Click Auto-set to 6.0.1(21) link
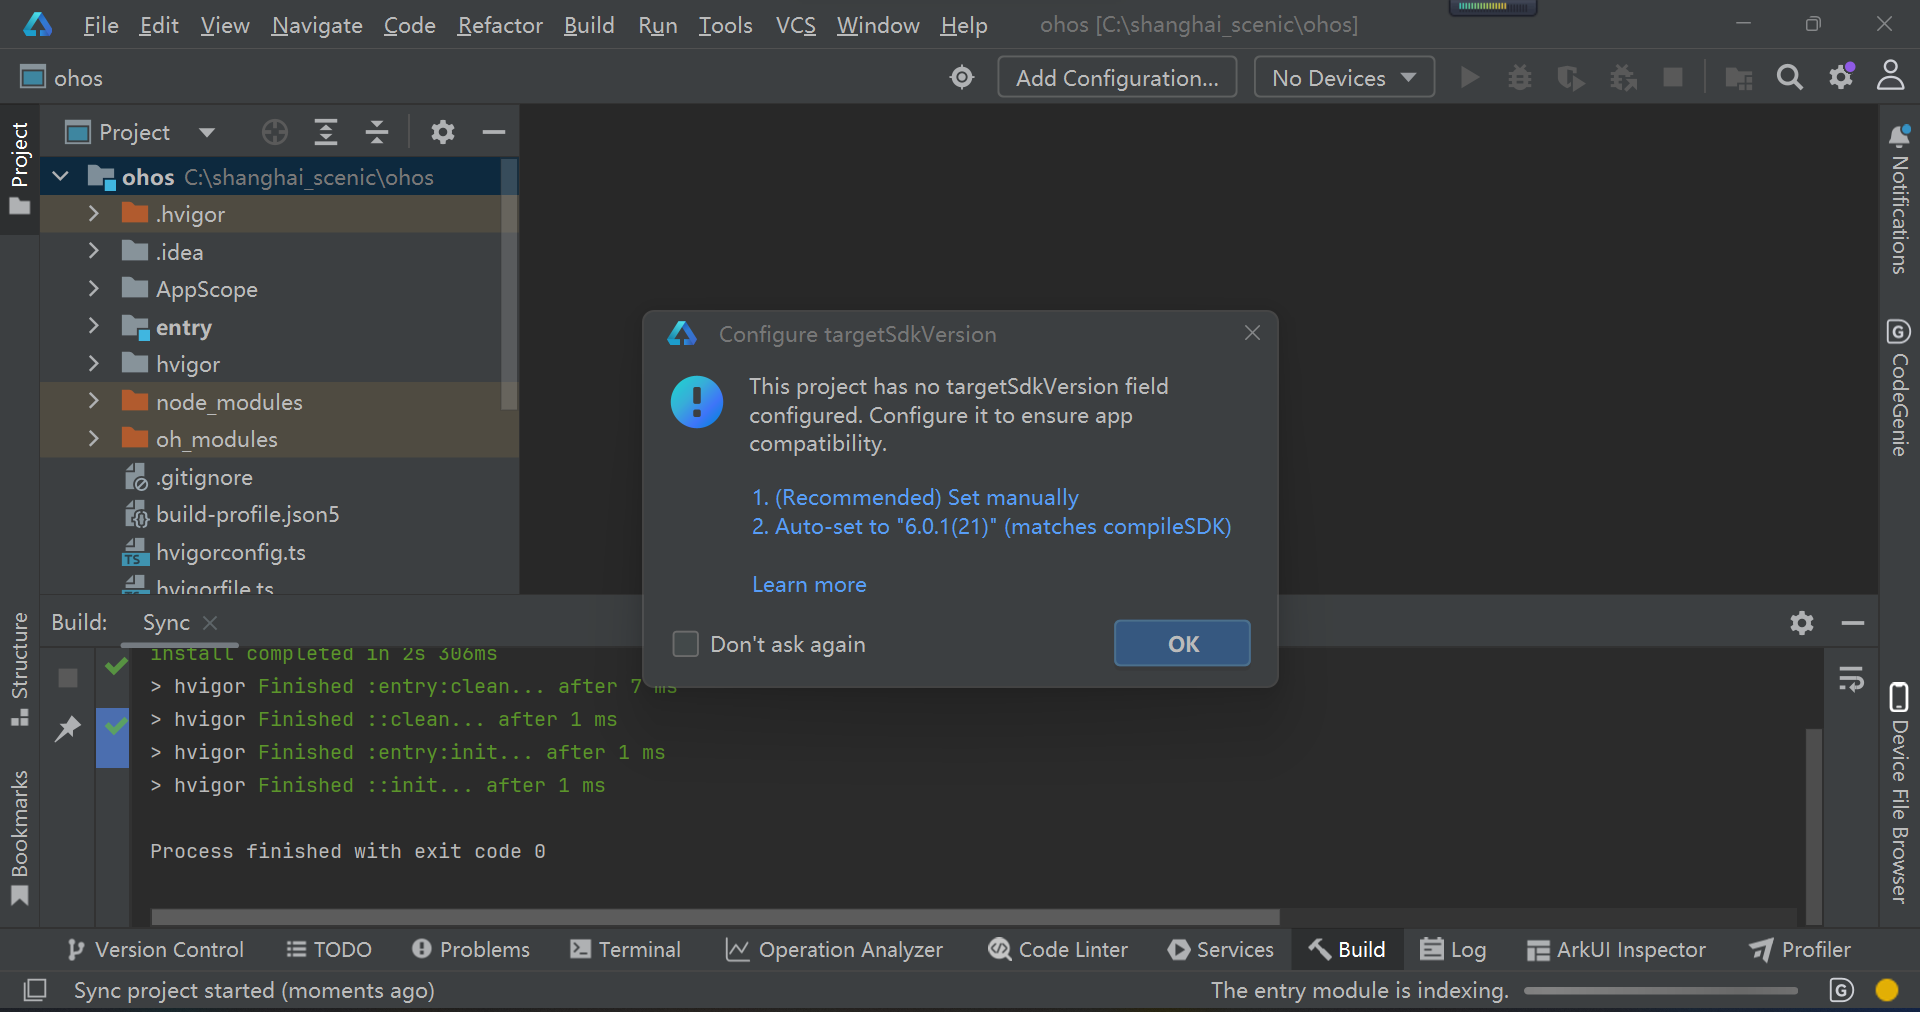1920x1012 pixels. point(991,526)
